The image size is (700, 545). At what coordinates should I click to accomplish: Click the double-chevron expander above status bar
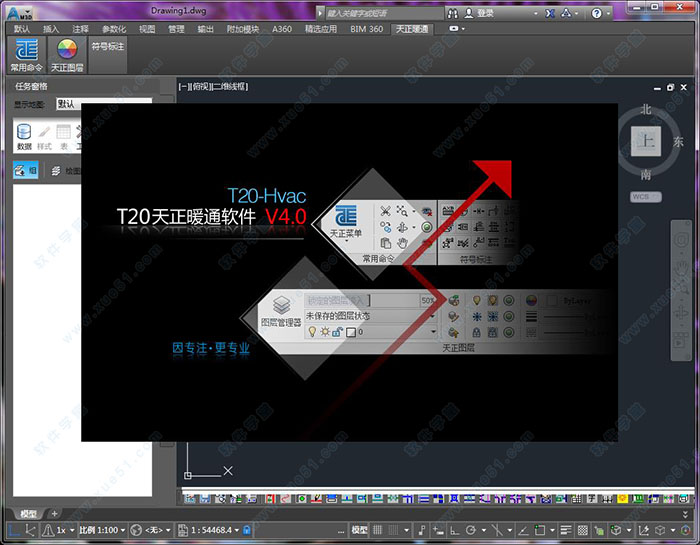(685, 514)
